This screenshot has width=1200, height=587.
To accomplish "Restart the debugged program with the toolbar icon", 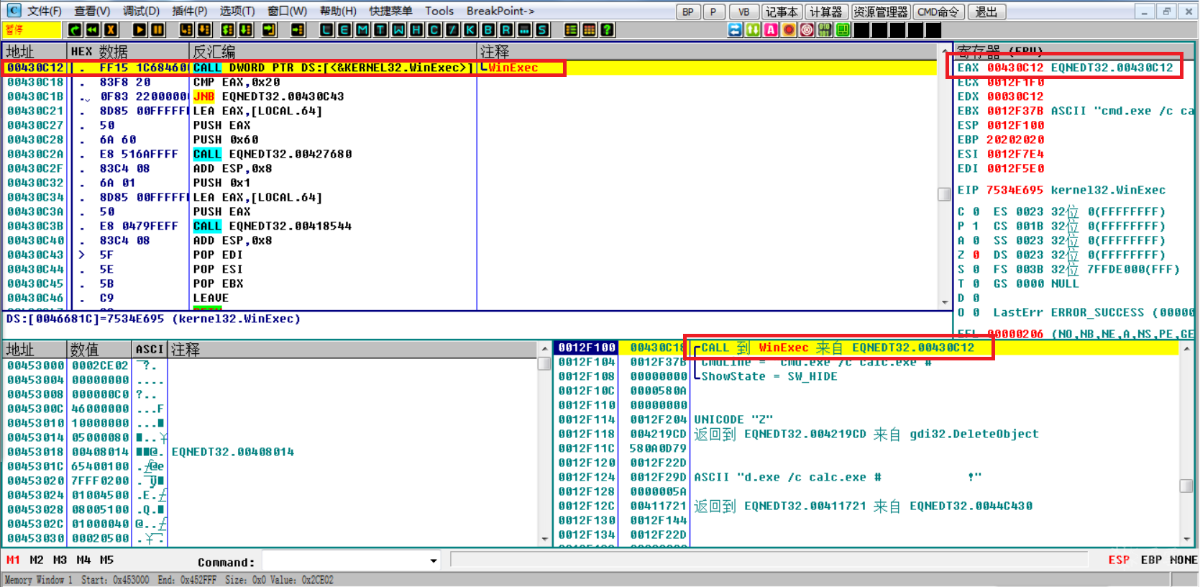I will [x=74, y=30].
